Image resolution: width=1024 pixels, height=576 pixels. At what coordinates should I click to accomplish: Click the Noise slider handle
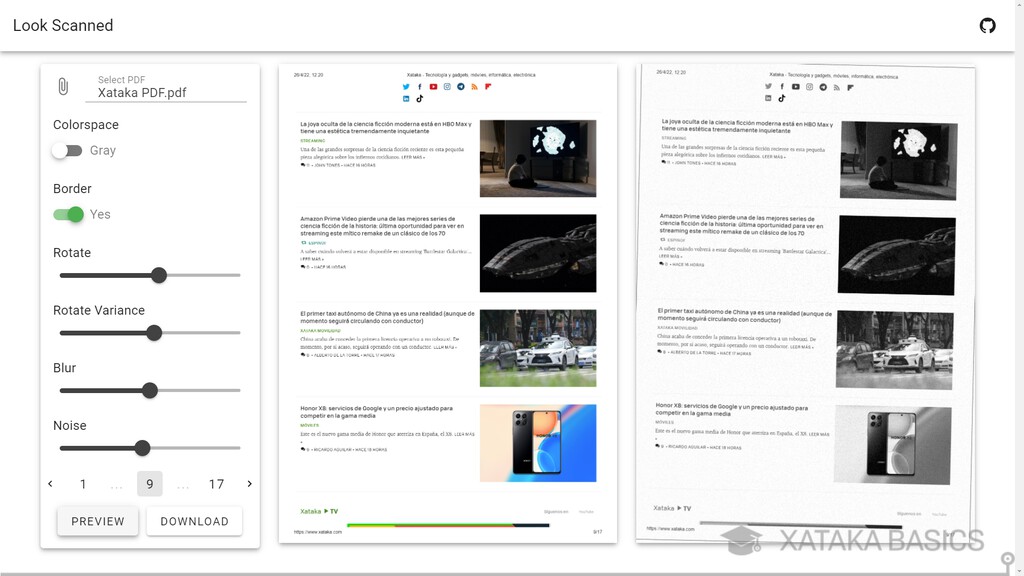142,448
